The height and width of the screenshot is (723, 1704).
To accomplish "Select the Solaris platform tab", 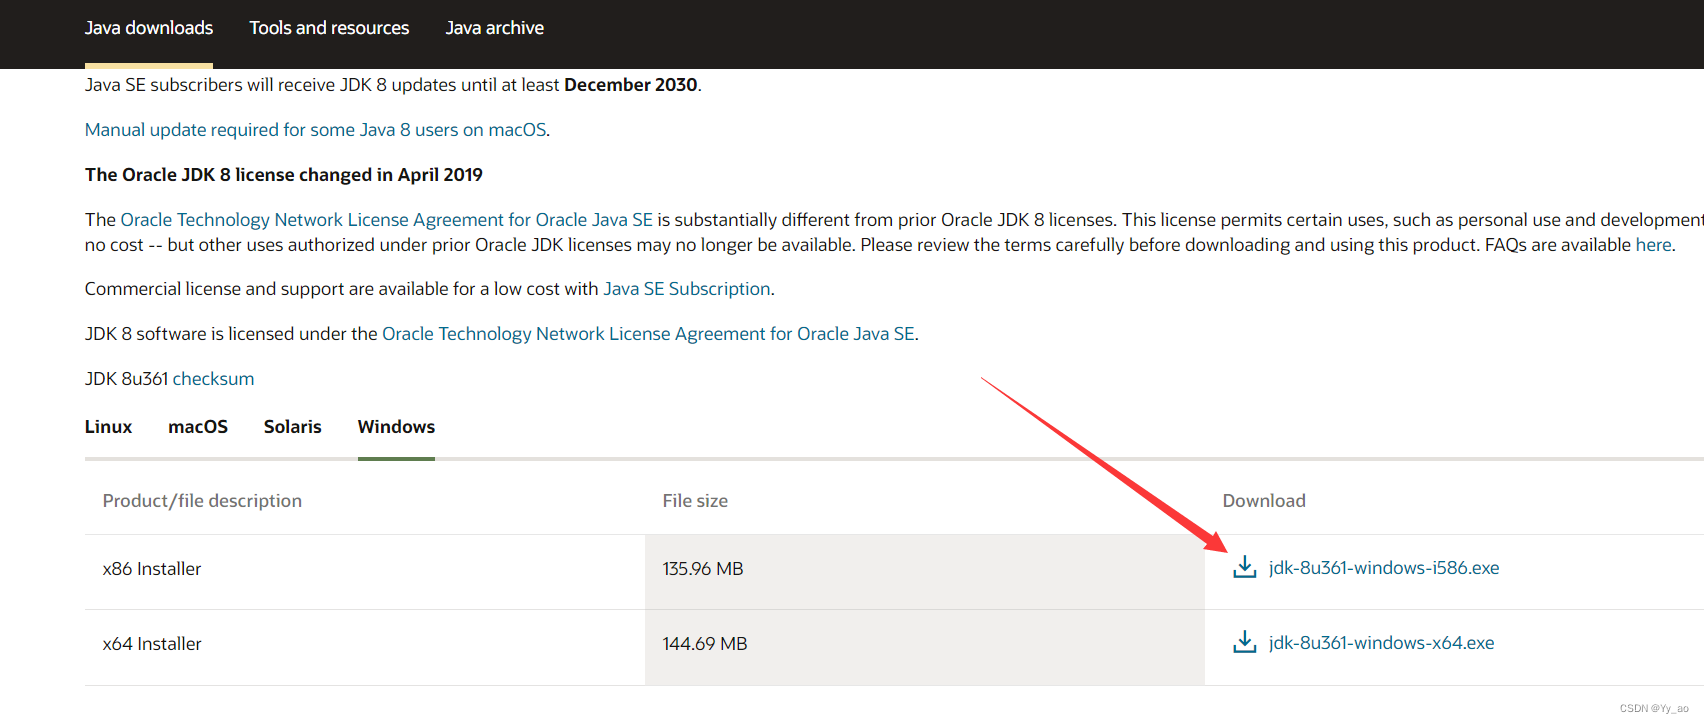I will [x=293, y=427].
